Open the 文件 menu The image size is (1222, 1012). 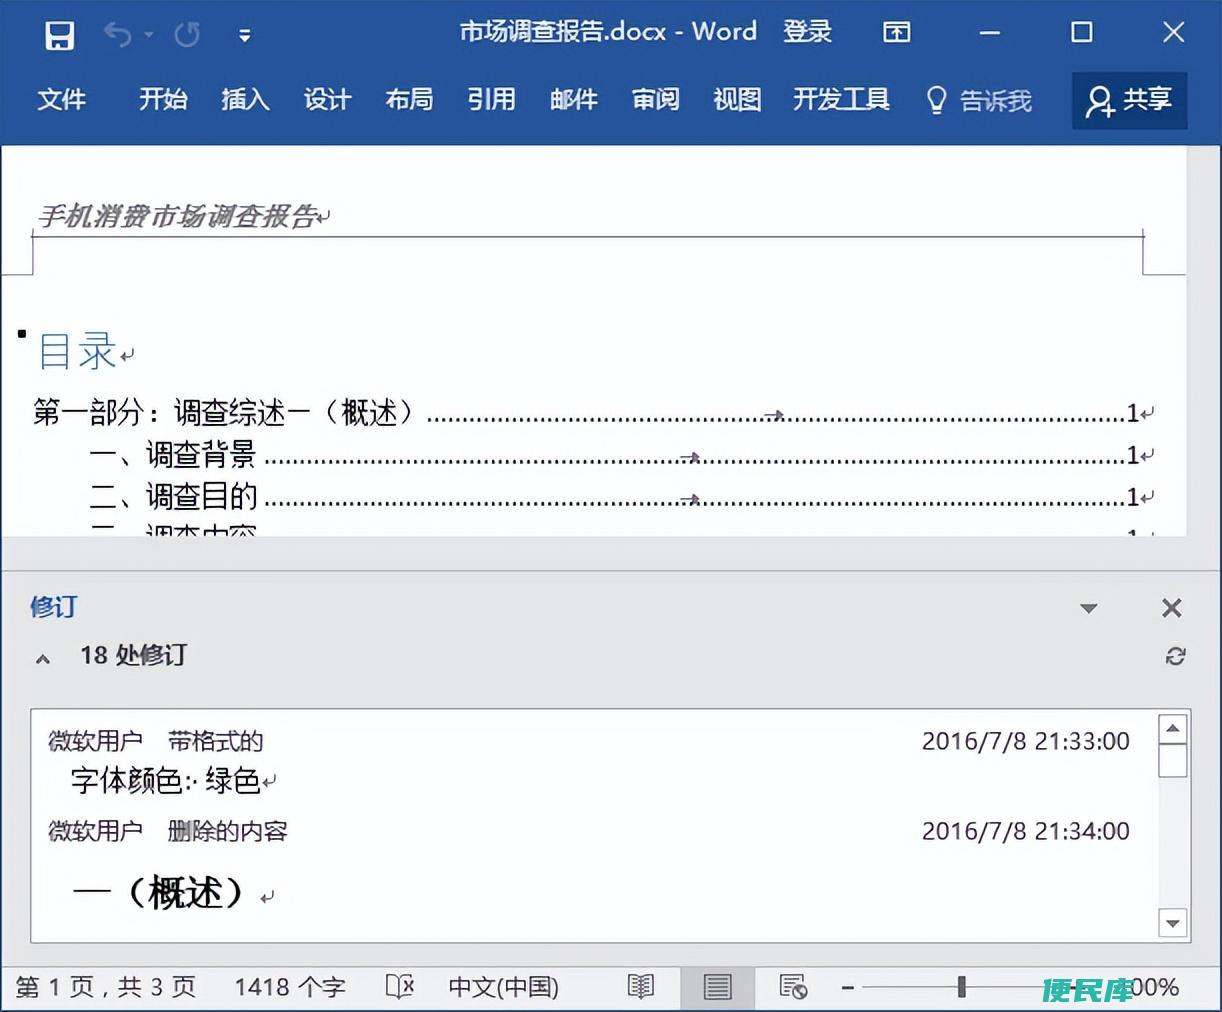click(62, 99)
